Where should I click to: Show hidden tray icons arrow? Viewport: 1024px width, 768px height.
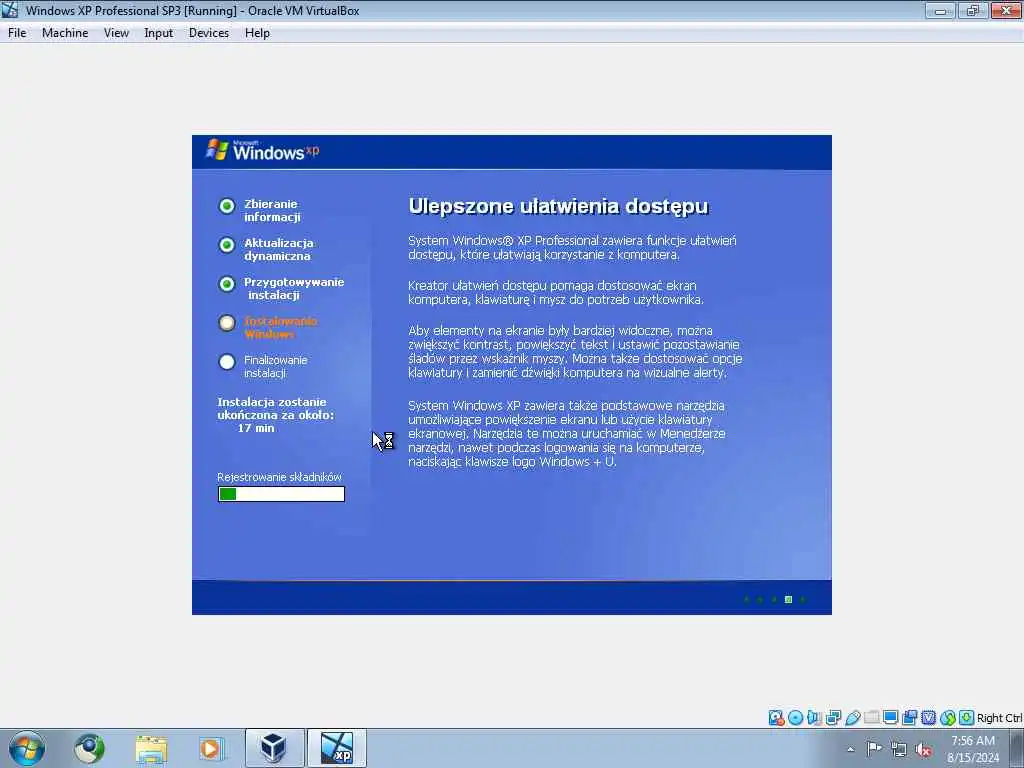[850, 749]
